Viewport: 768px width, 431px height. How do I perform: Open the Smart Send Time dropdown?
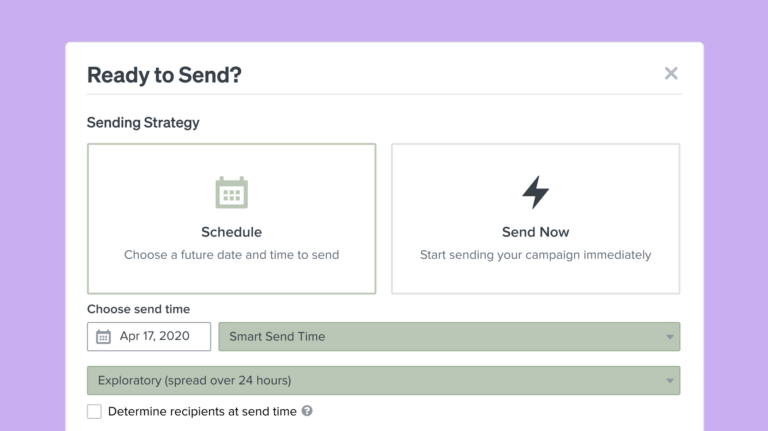click(449, 336)
